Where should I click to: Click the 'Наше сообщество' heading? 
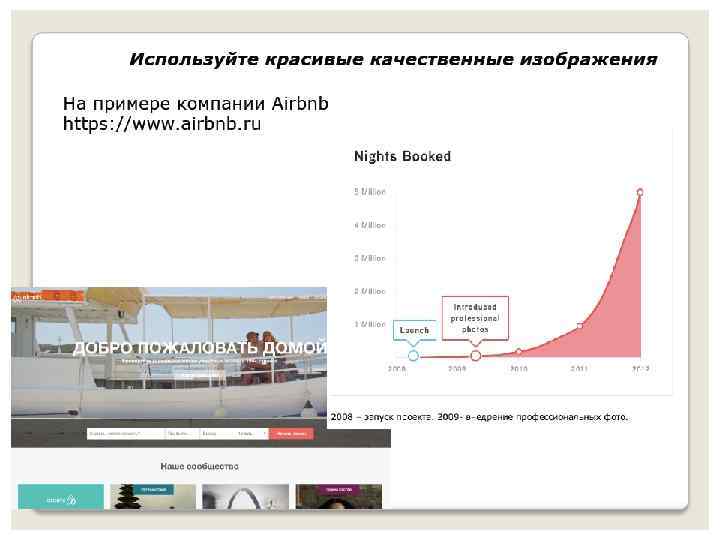click(x=200, y=467)
